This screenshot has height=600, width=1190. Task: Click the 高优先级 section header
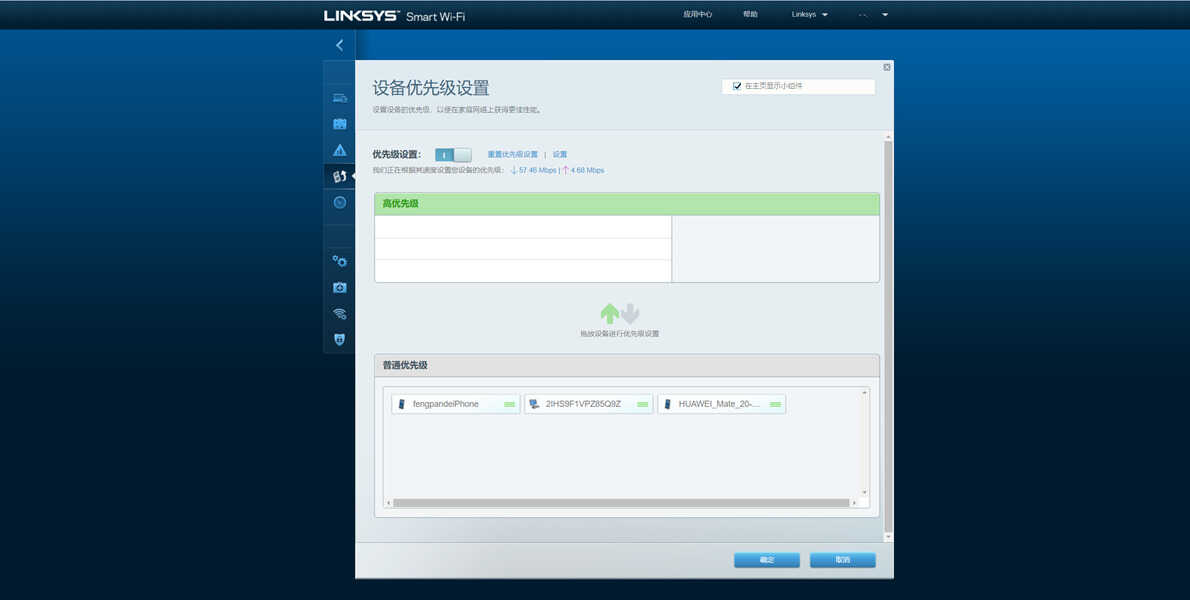click(627, 204)
